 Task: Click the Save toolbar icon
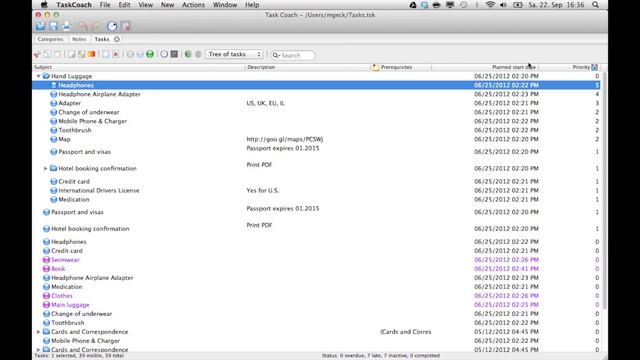[x=53, y=26]
